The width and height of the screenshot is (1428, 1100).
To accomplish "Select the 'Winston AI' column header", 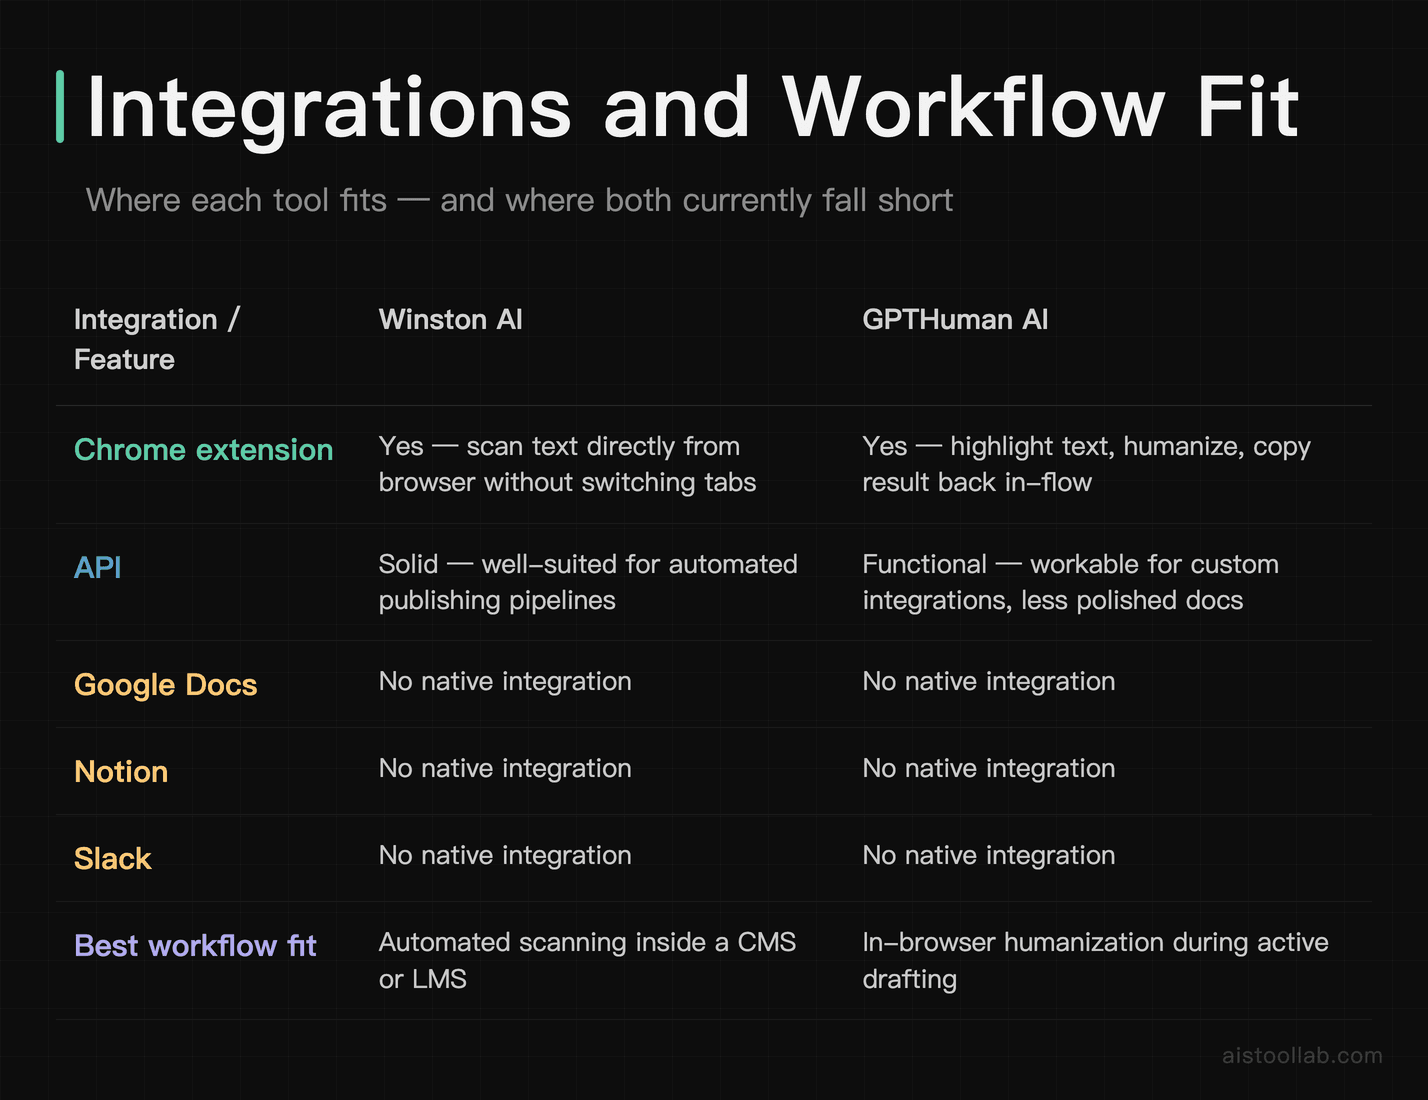I will tap(450, 320).
